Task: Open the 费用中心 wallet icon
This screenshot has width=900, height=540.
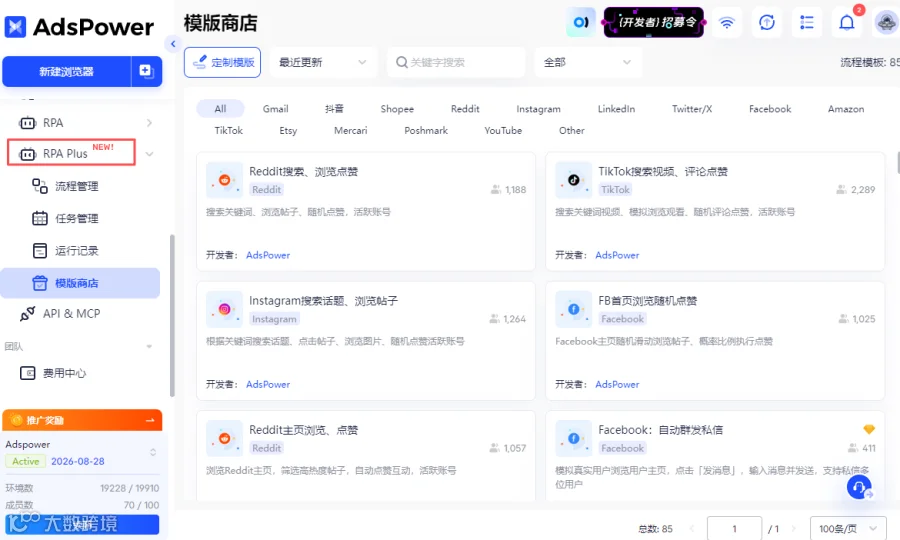Action: click(28, 373)
